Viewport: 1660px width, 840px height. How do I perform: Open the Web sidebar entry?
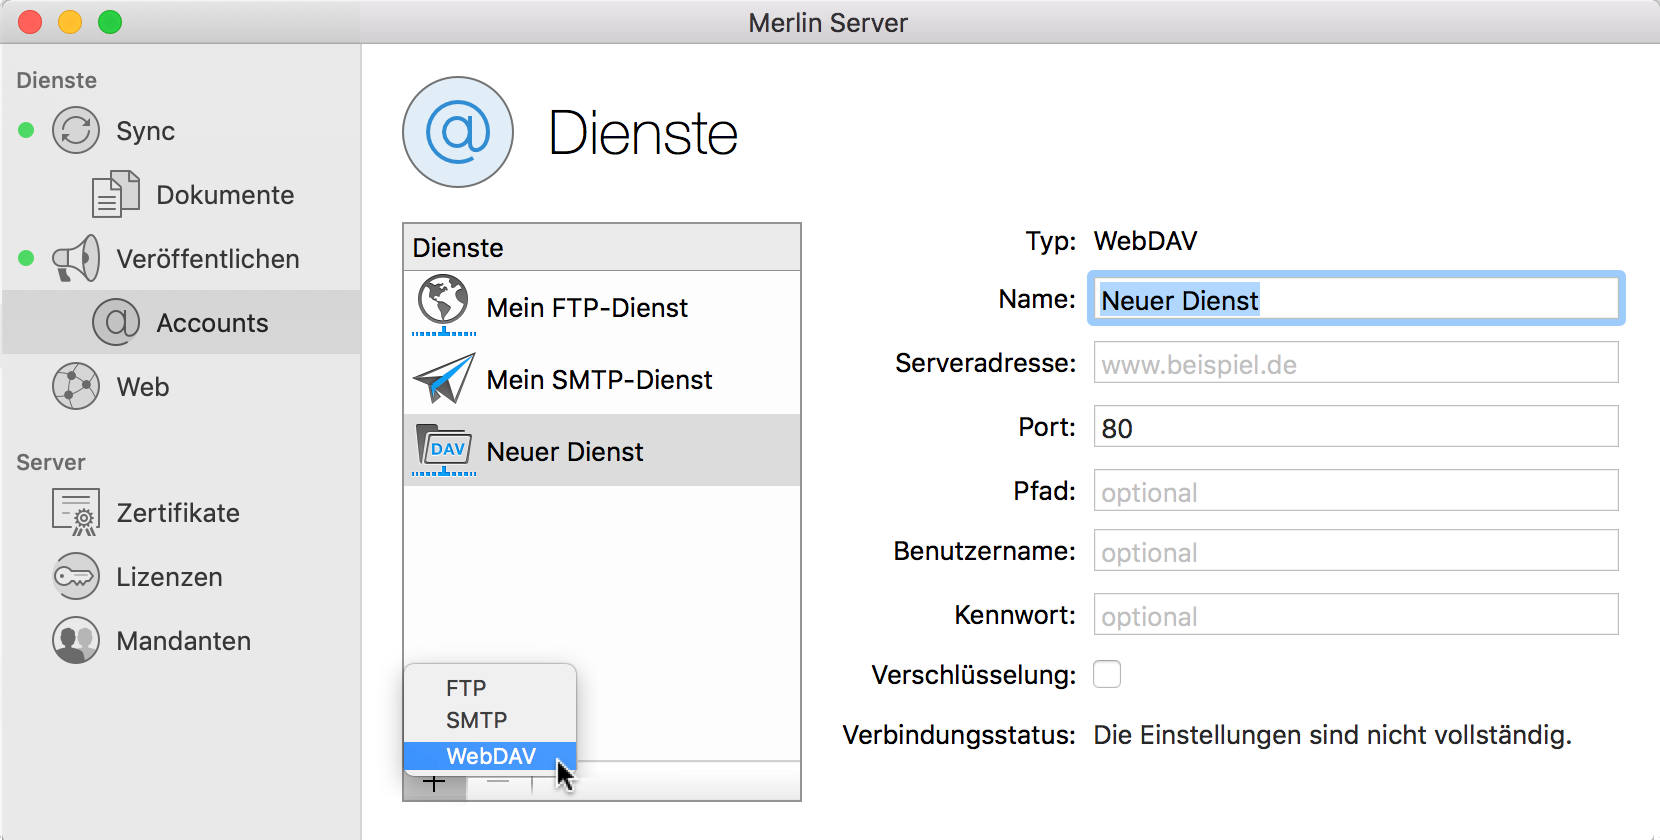tap(182, 387)
